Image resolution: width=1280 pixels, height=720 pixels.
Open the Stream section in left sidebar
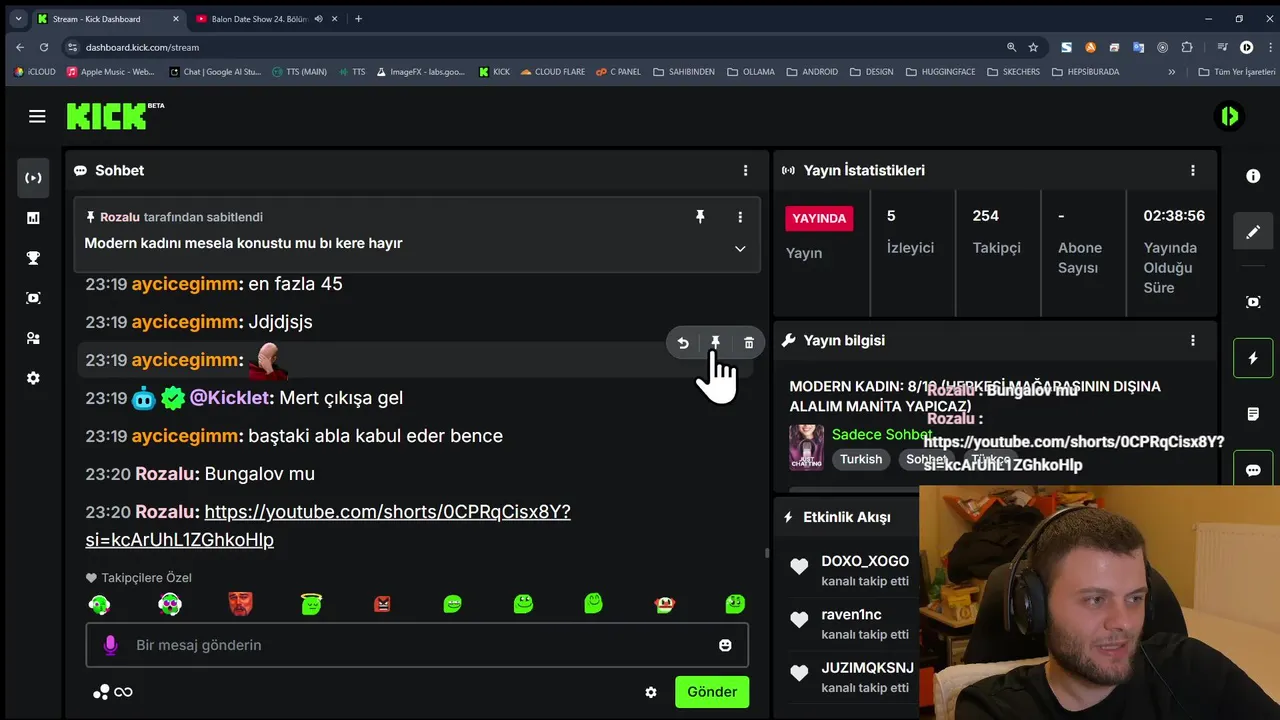[33, 178]
